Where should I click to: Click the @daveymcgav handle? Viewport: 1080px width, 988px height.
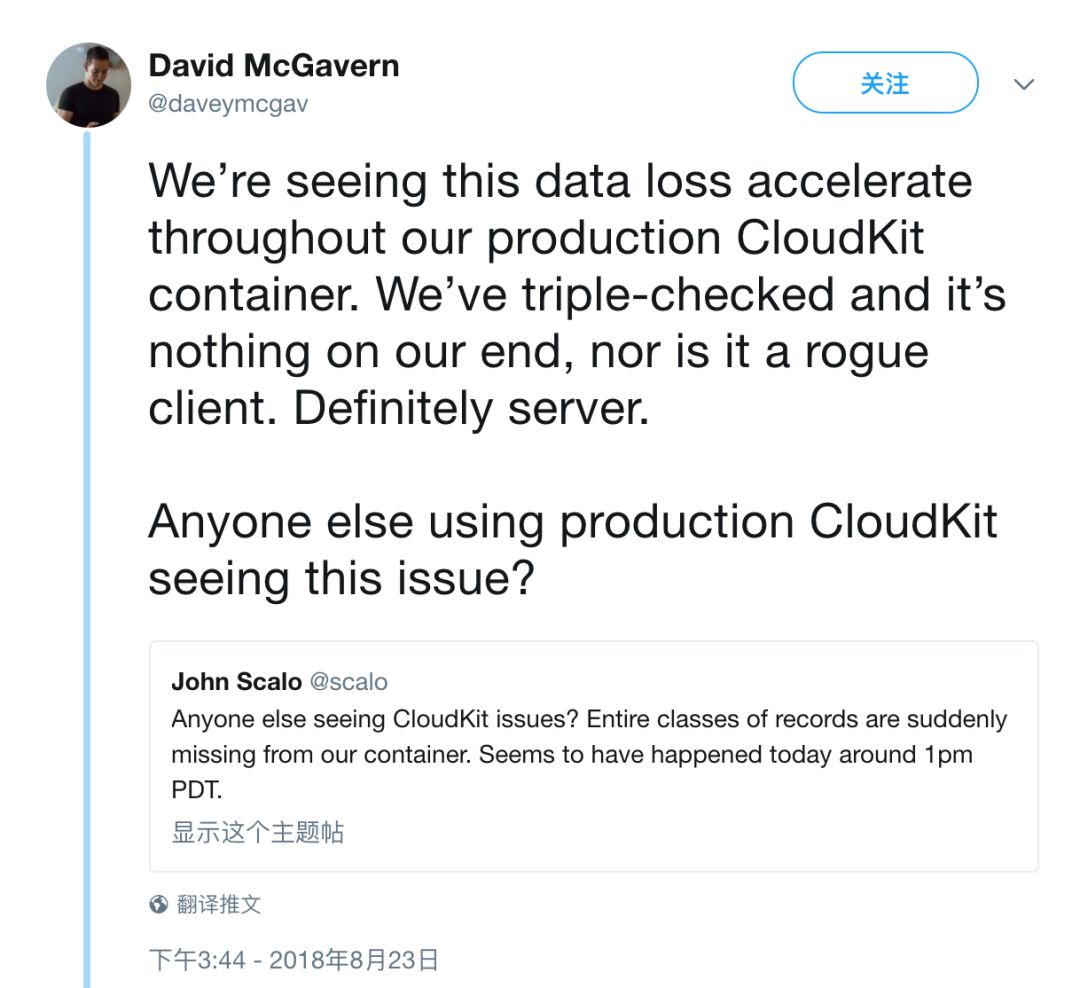[228, 103]
